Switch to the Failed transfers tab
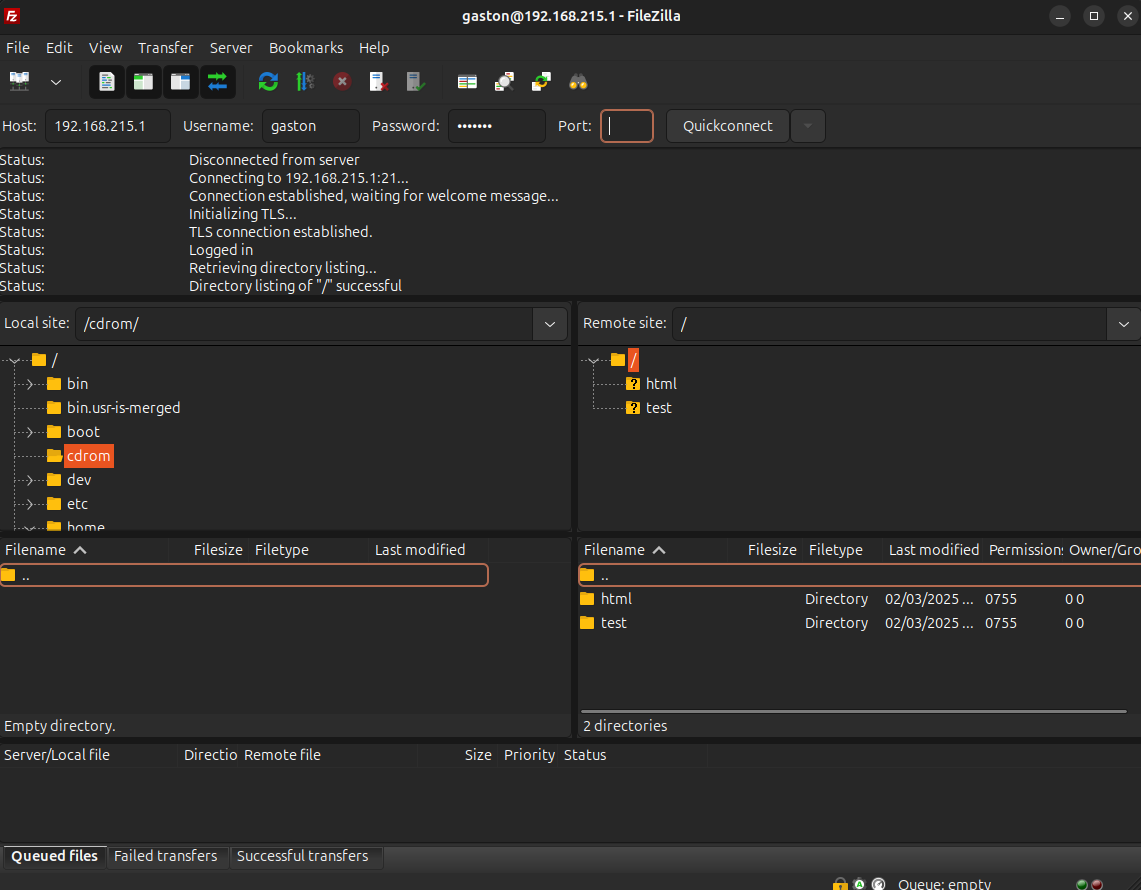Viewport: 1141px width, 890px height. tap(166, 857)
